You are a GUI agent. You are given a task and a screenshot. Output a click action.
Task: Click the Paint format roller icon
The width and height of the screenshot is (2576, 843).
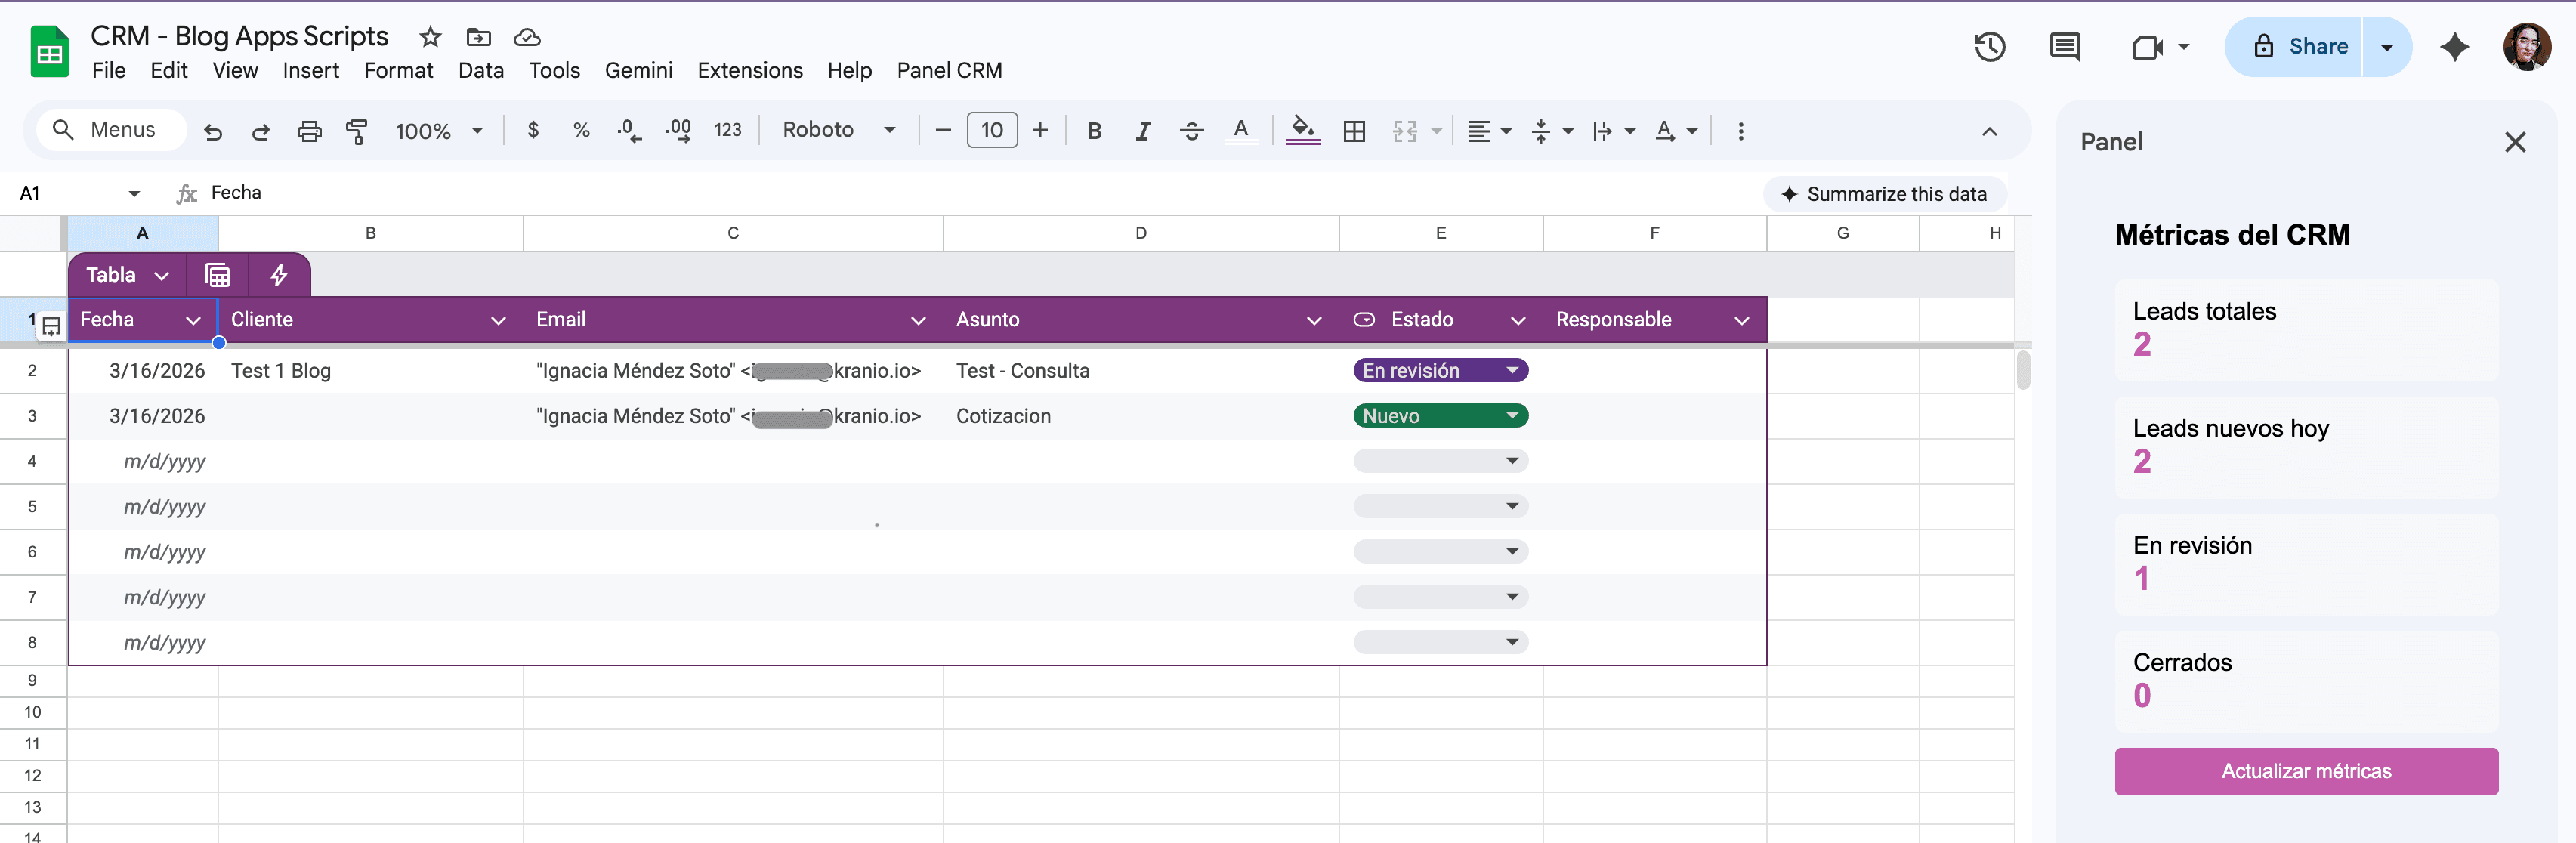(356, 131)
